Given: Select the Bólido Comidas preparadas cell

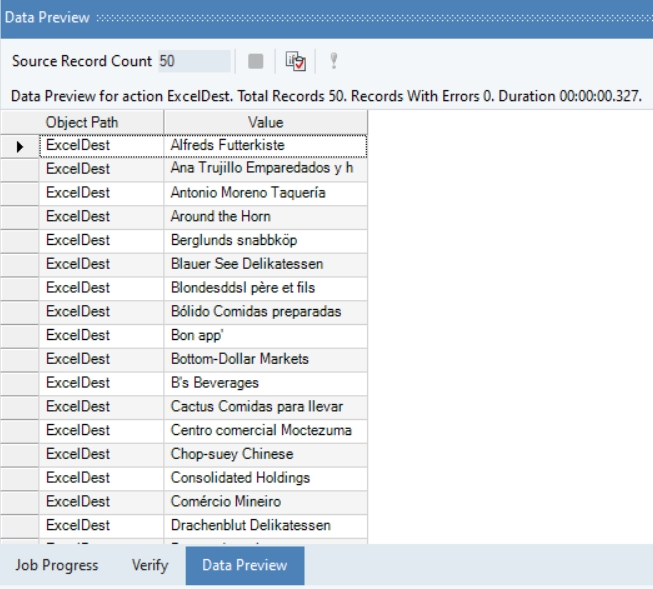Looking at the screenshot, I should [266, 312].
